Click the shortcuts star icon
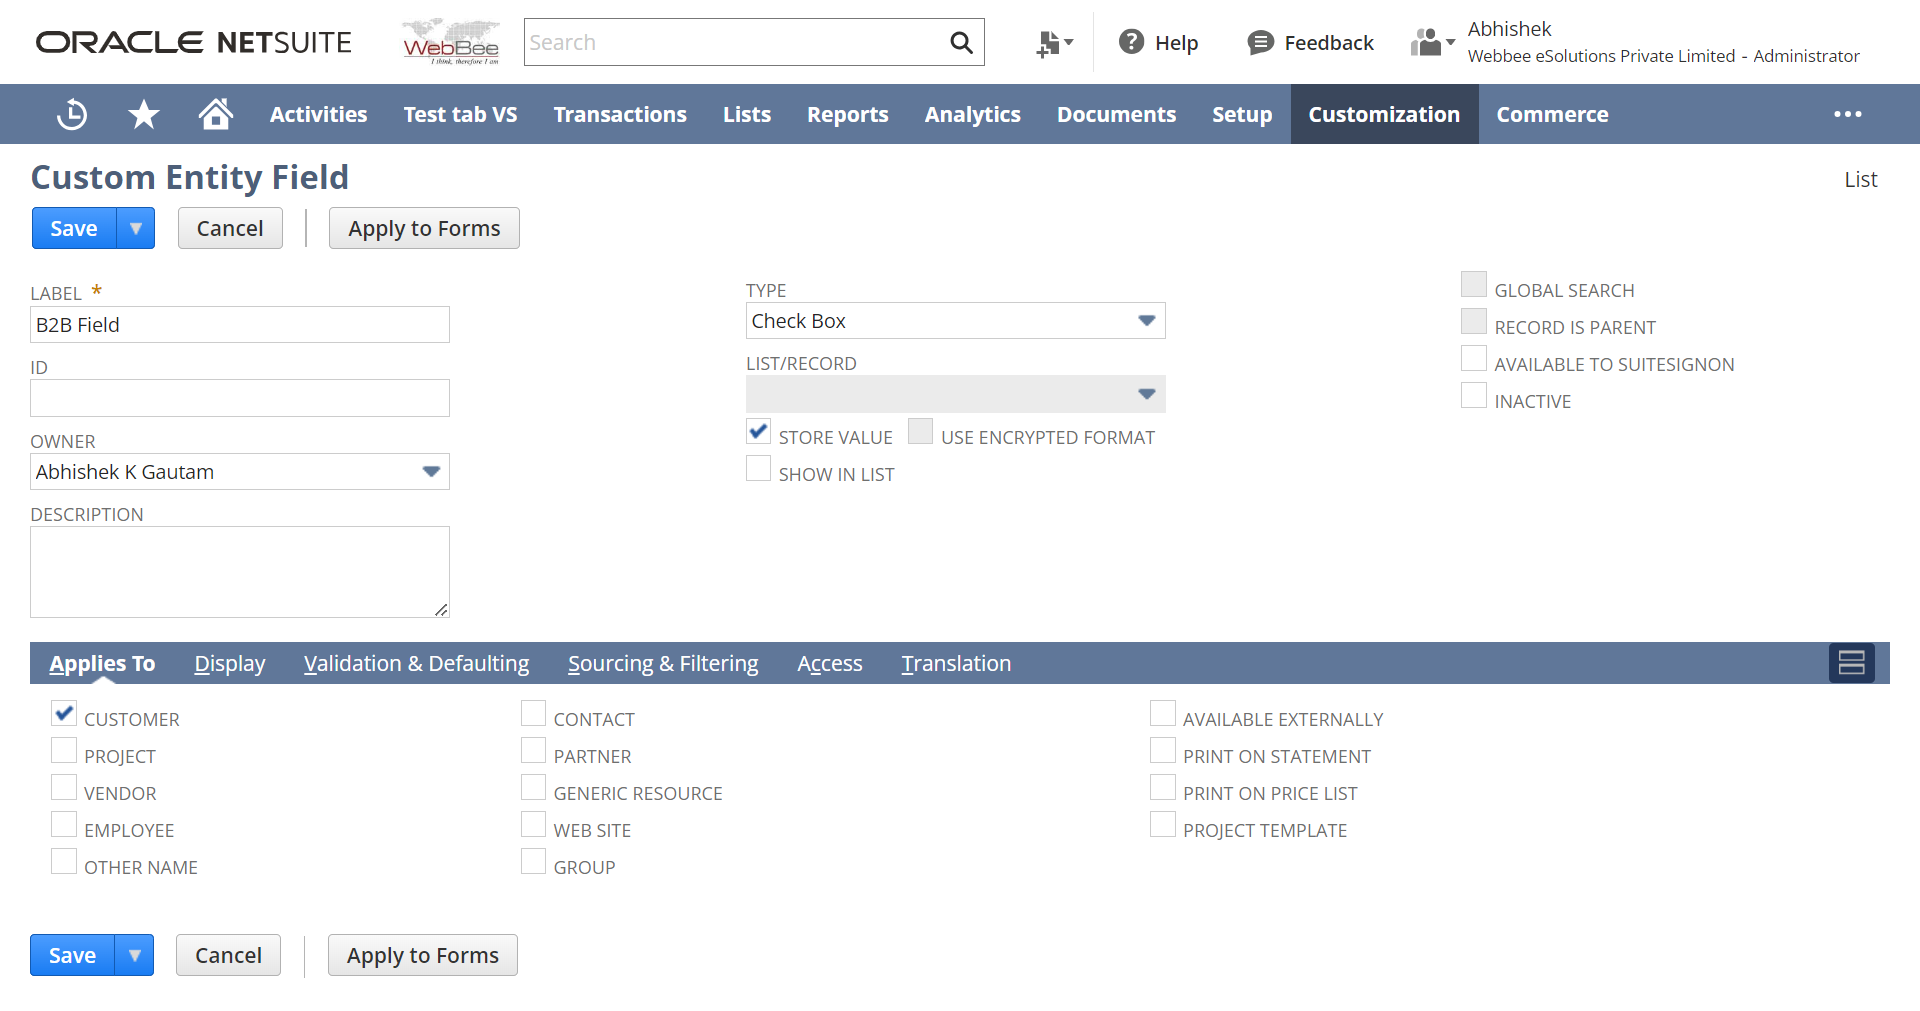Viewport: 1920px width, 1011px height. pos(143,114)
